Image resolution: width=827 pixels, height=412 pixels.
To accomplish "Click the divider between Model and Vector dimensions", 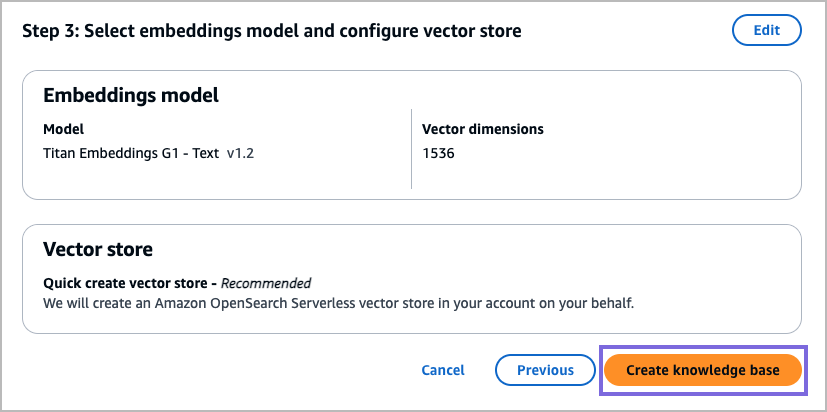I will coord(411,149).
